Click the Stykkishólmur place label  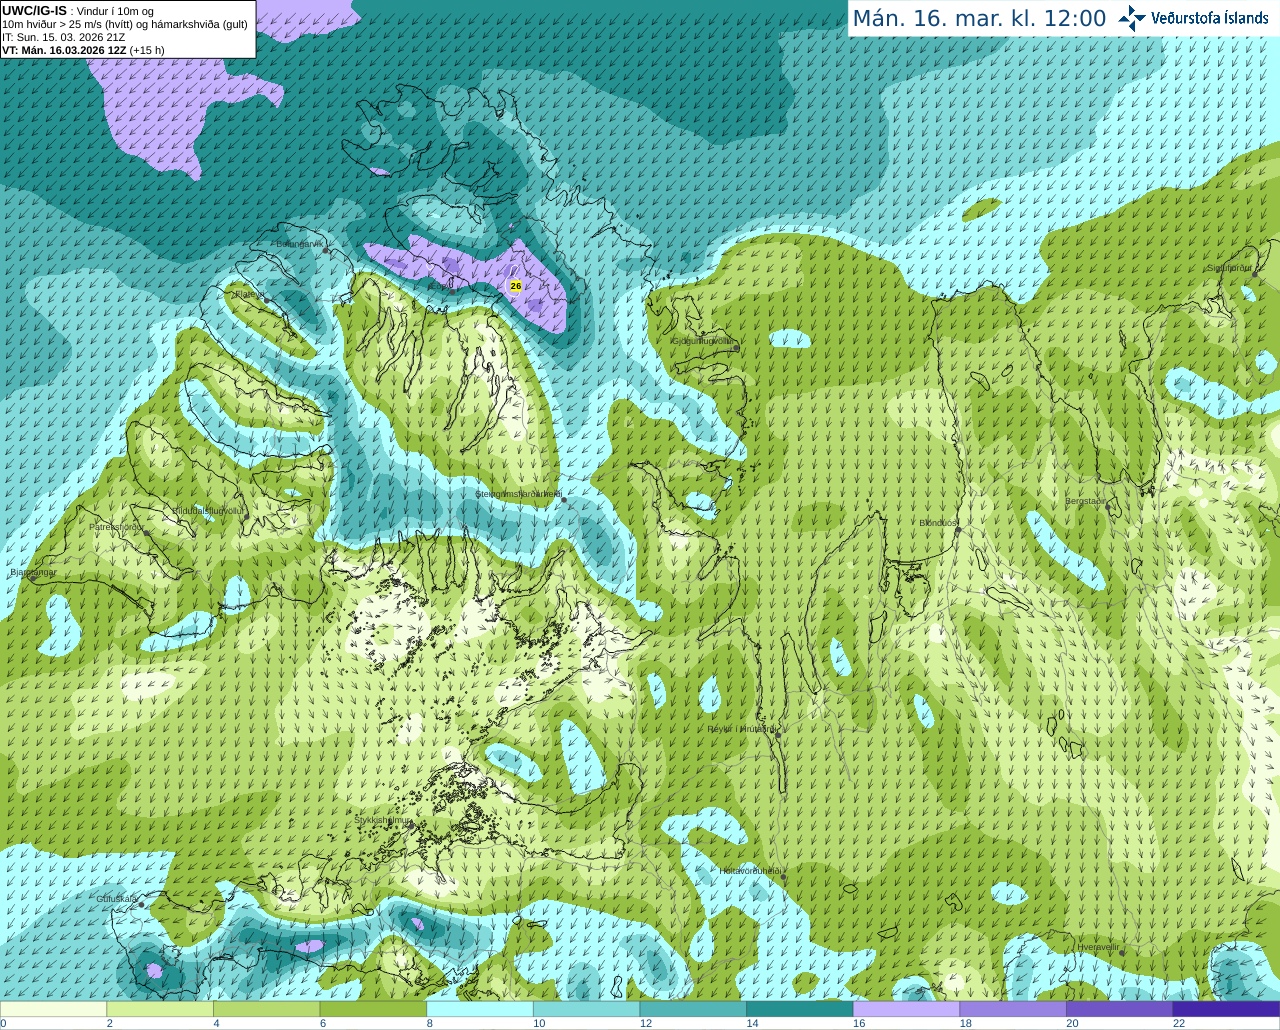point(383,820)
